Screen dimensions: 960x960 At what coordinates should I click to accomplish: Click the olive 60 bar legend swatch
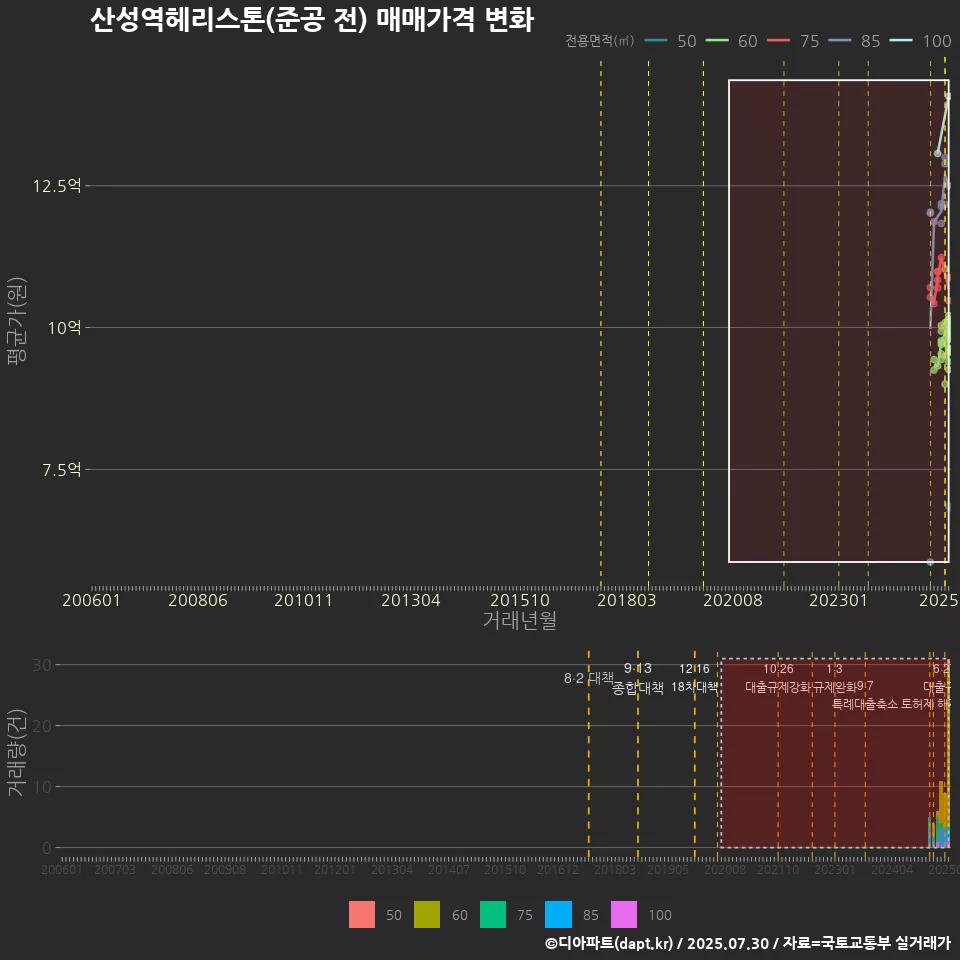coord(427,915)
